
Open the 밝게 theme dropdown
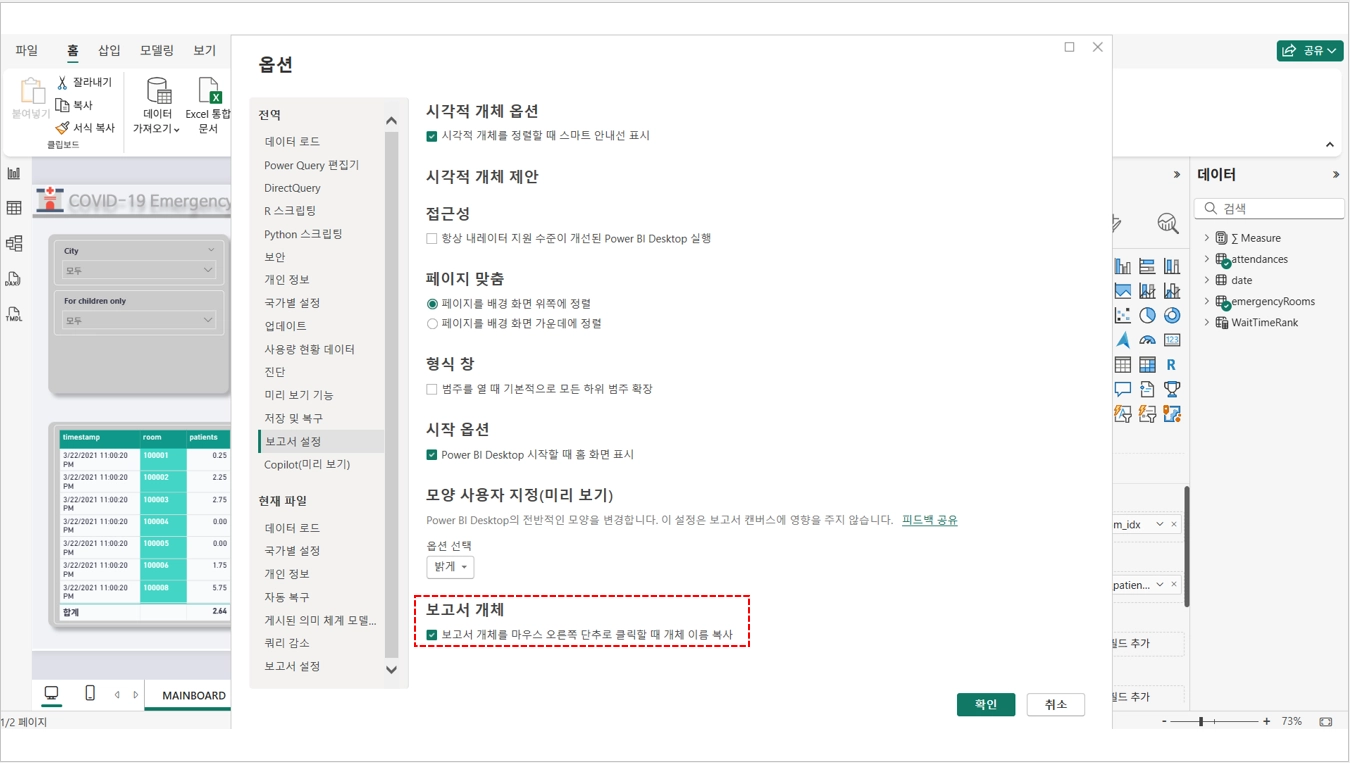point(450,567)
